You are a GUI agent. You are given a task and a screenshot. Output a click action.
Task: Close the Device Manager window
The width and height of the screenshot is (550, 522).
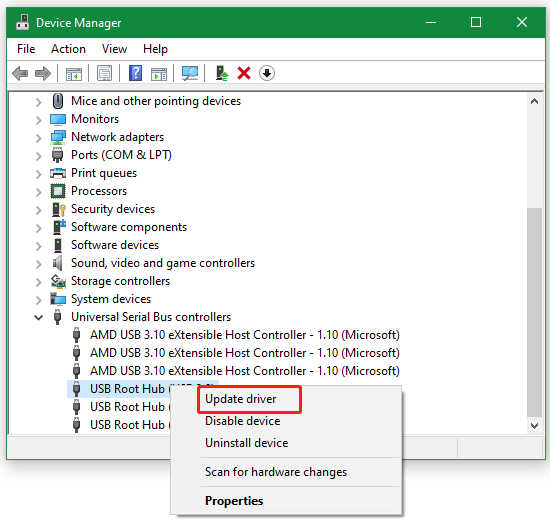[x=522, y=22]
